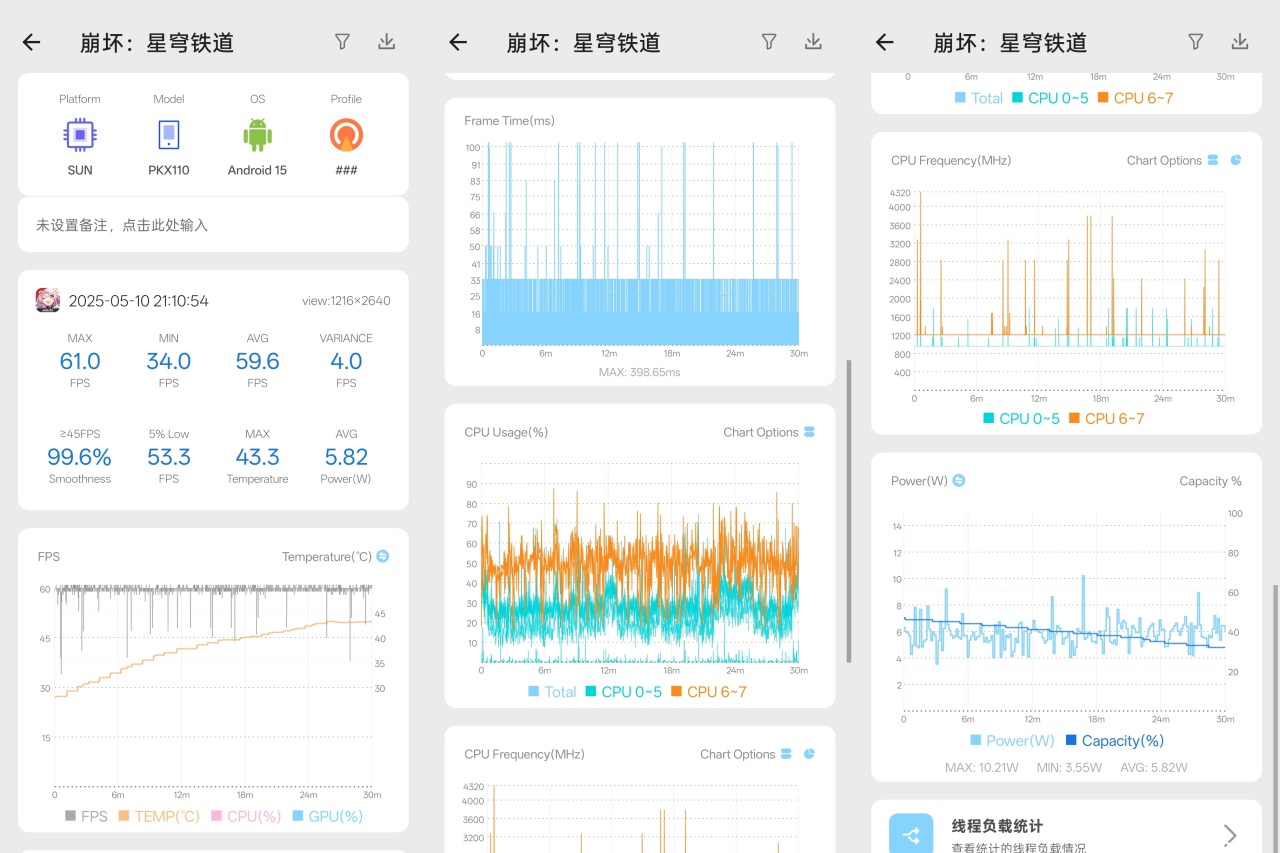Tap the game app icon beside 2025-05-10 timestamp
The height and width of the screenshot is (853, 1280).
(x=50, y=300)
